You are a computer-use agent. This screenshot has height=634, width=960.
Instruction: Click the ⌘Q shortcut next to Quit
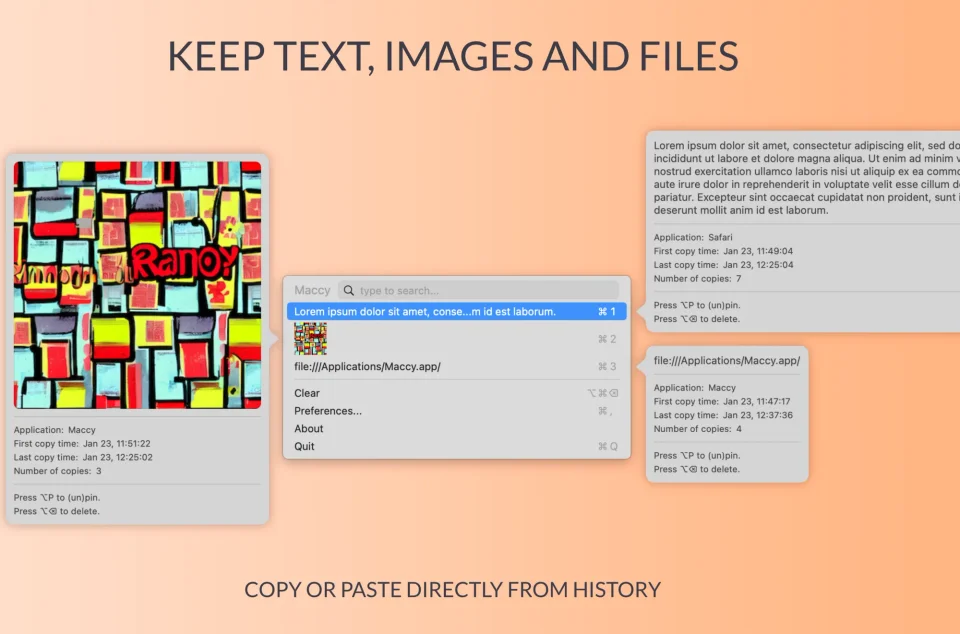[607, 447]
